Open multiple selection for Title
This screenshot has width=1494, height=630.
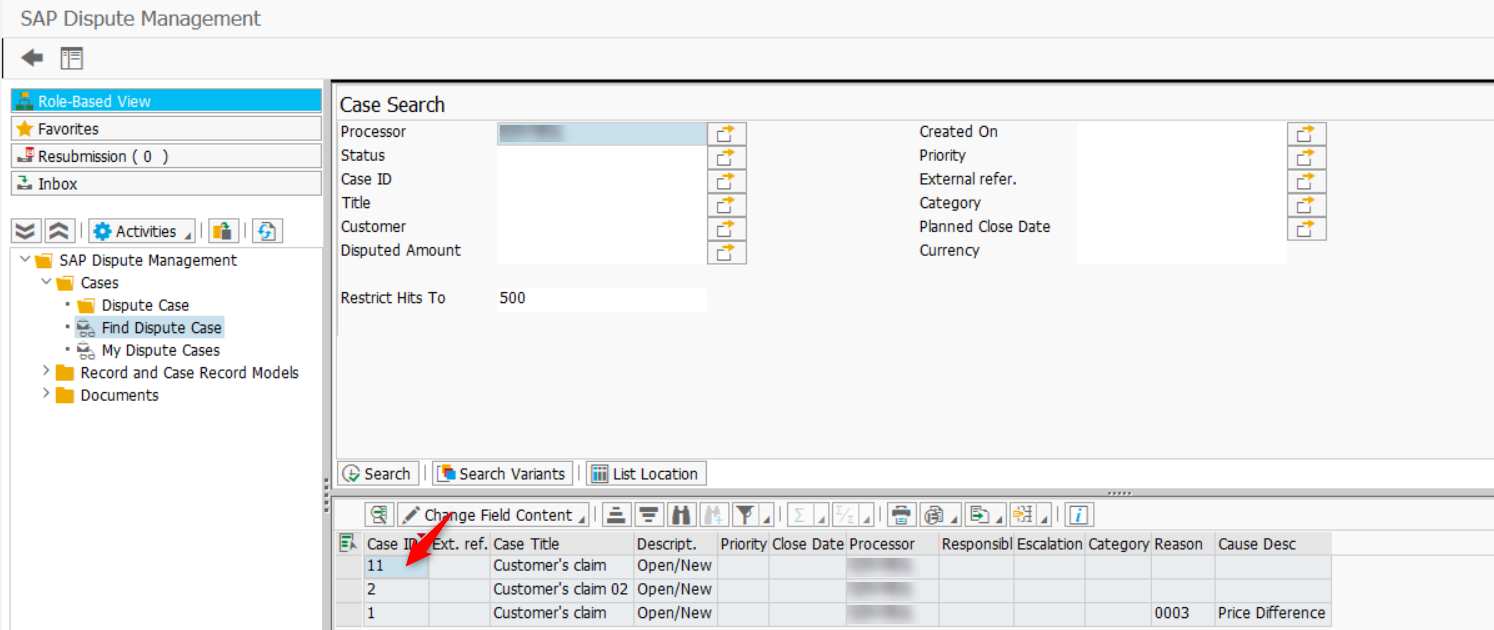[x=726, y=205]
